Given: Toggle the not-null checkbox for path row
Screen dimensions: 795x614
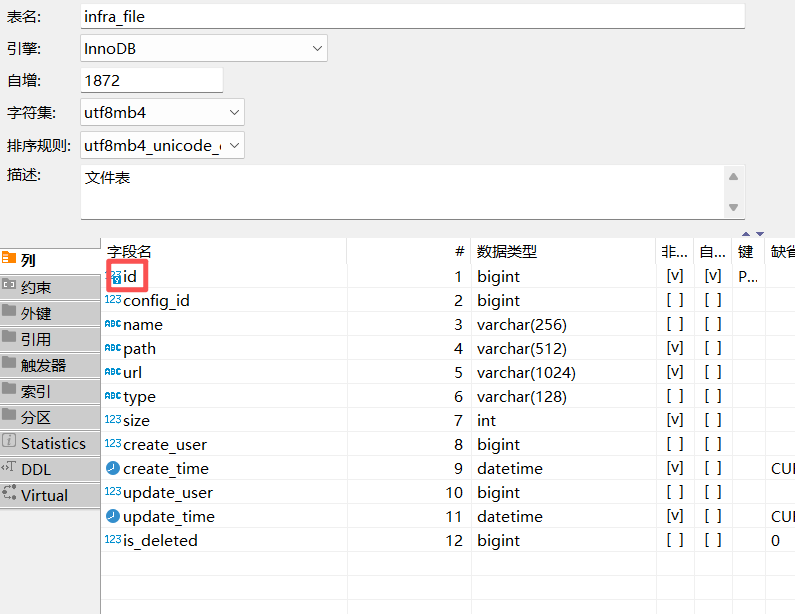Looking at the screenshot, I should pyautogui.click(x=675, y=348).
